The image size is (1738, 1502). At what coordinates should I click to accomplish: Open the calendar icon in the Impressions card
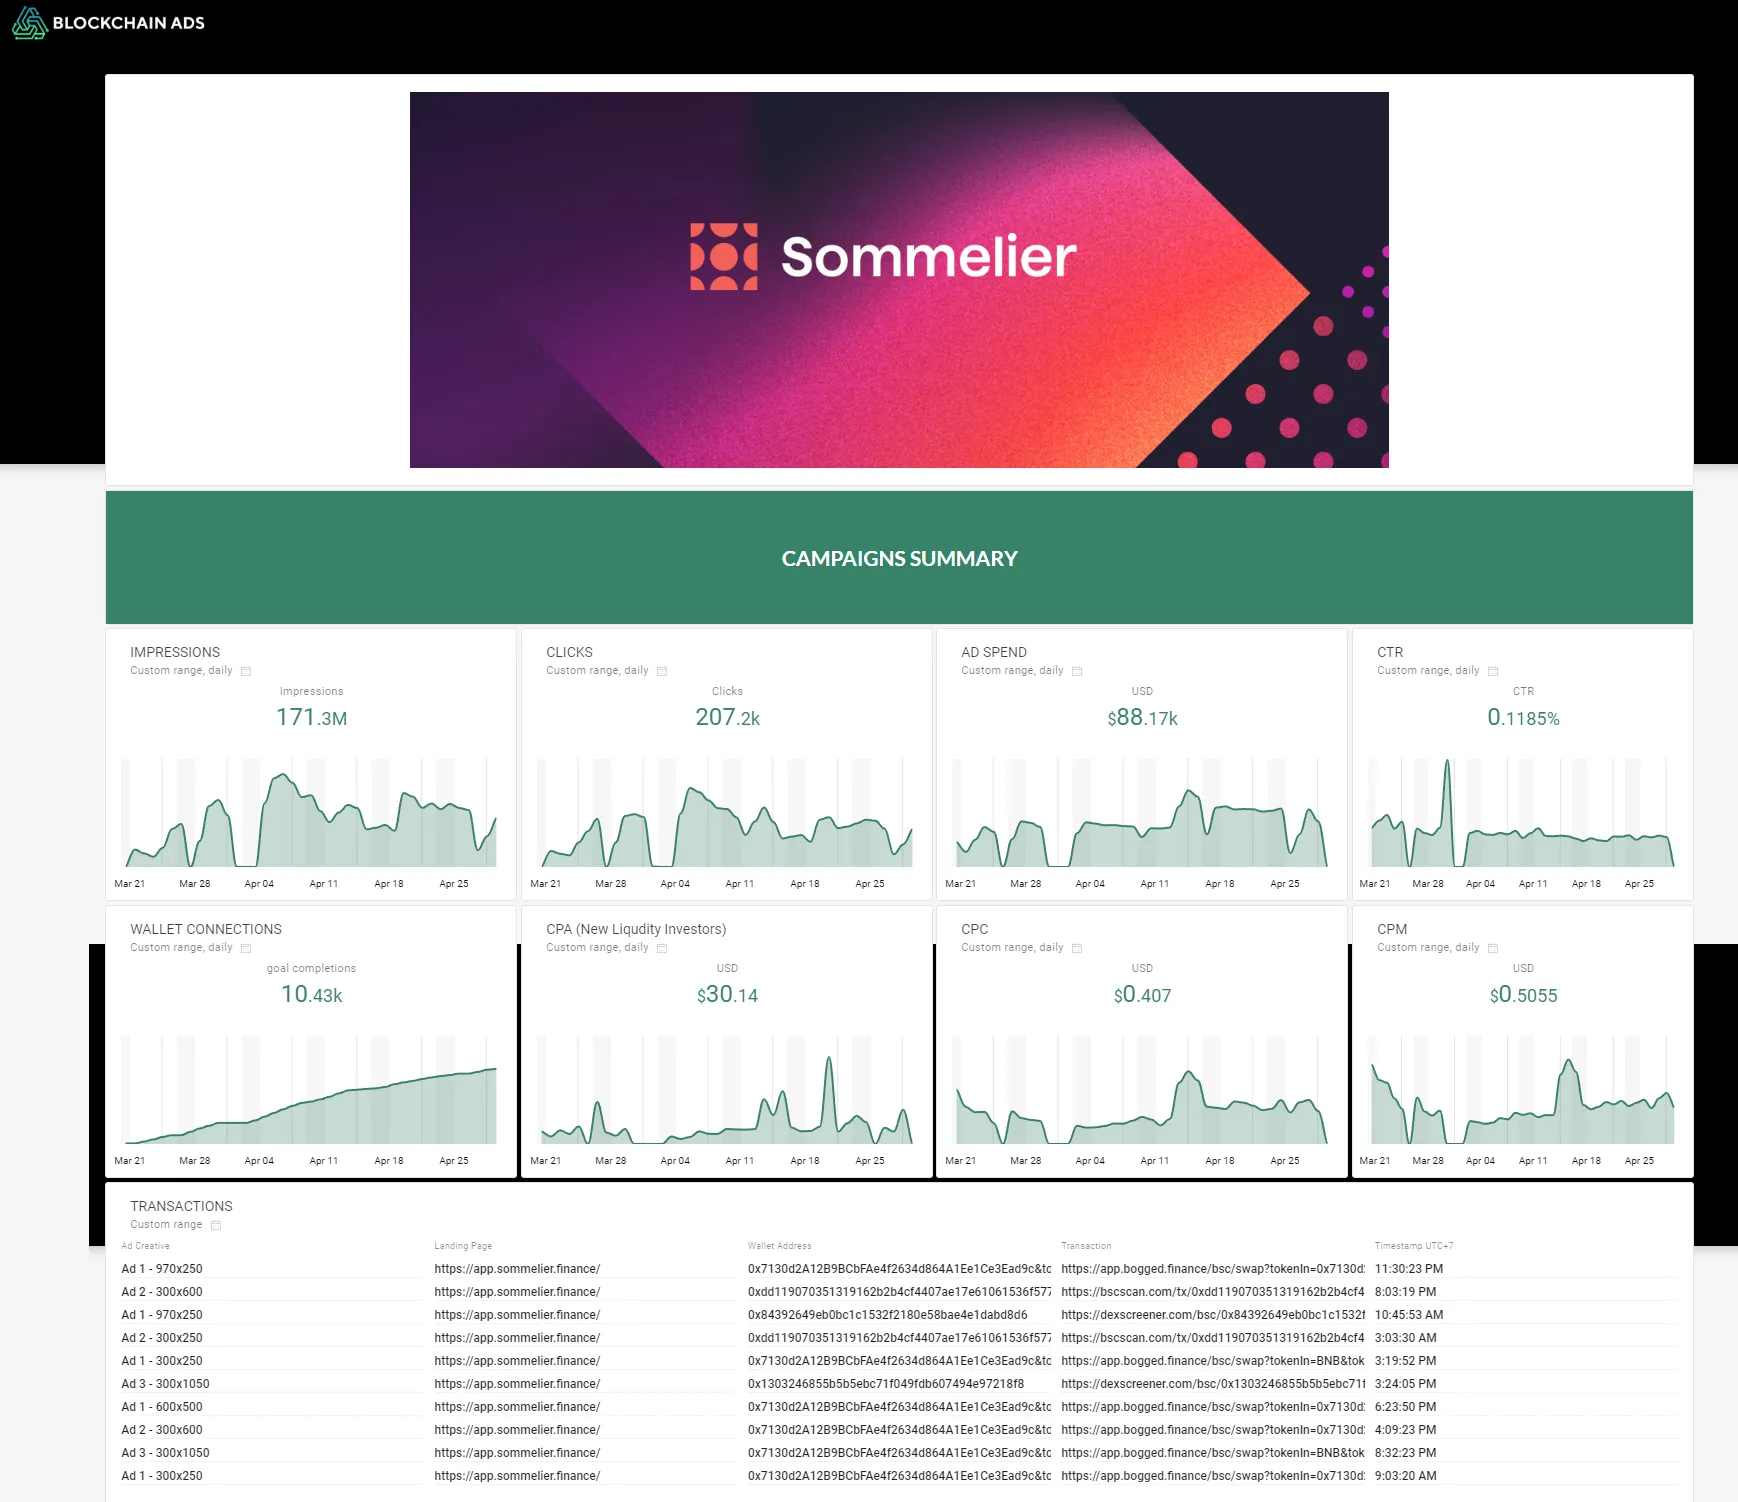click(246, 671)
